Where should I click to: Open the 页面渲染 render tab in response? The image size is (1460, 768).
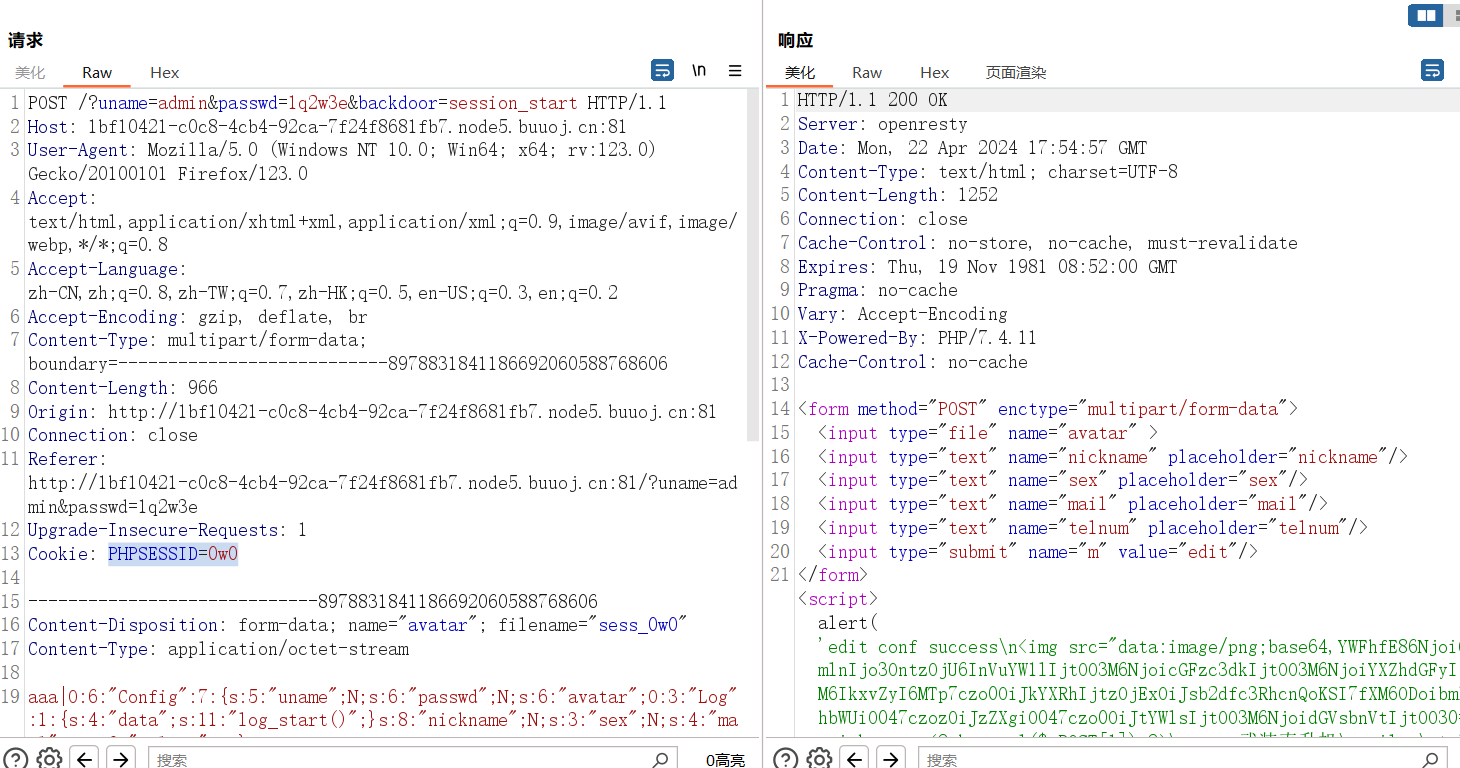coord(1016,72)
